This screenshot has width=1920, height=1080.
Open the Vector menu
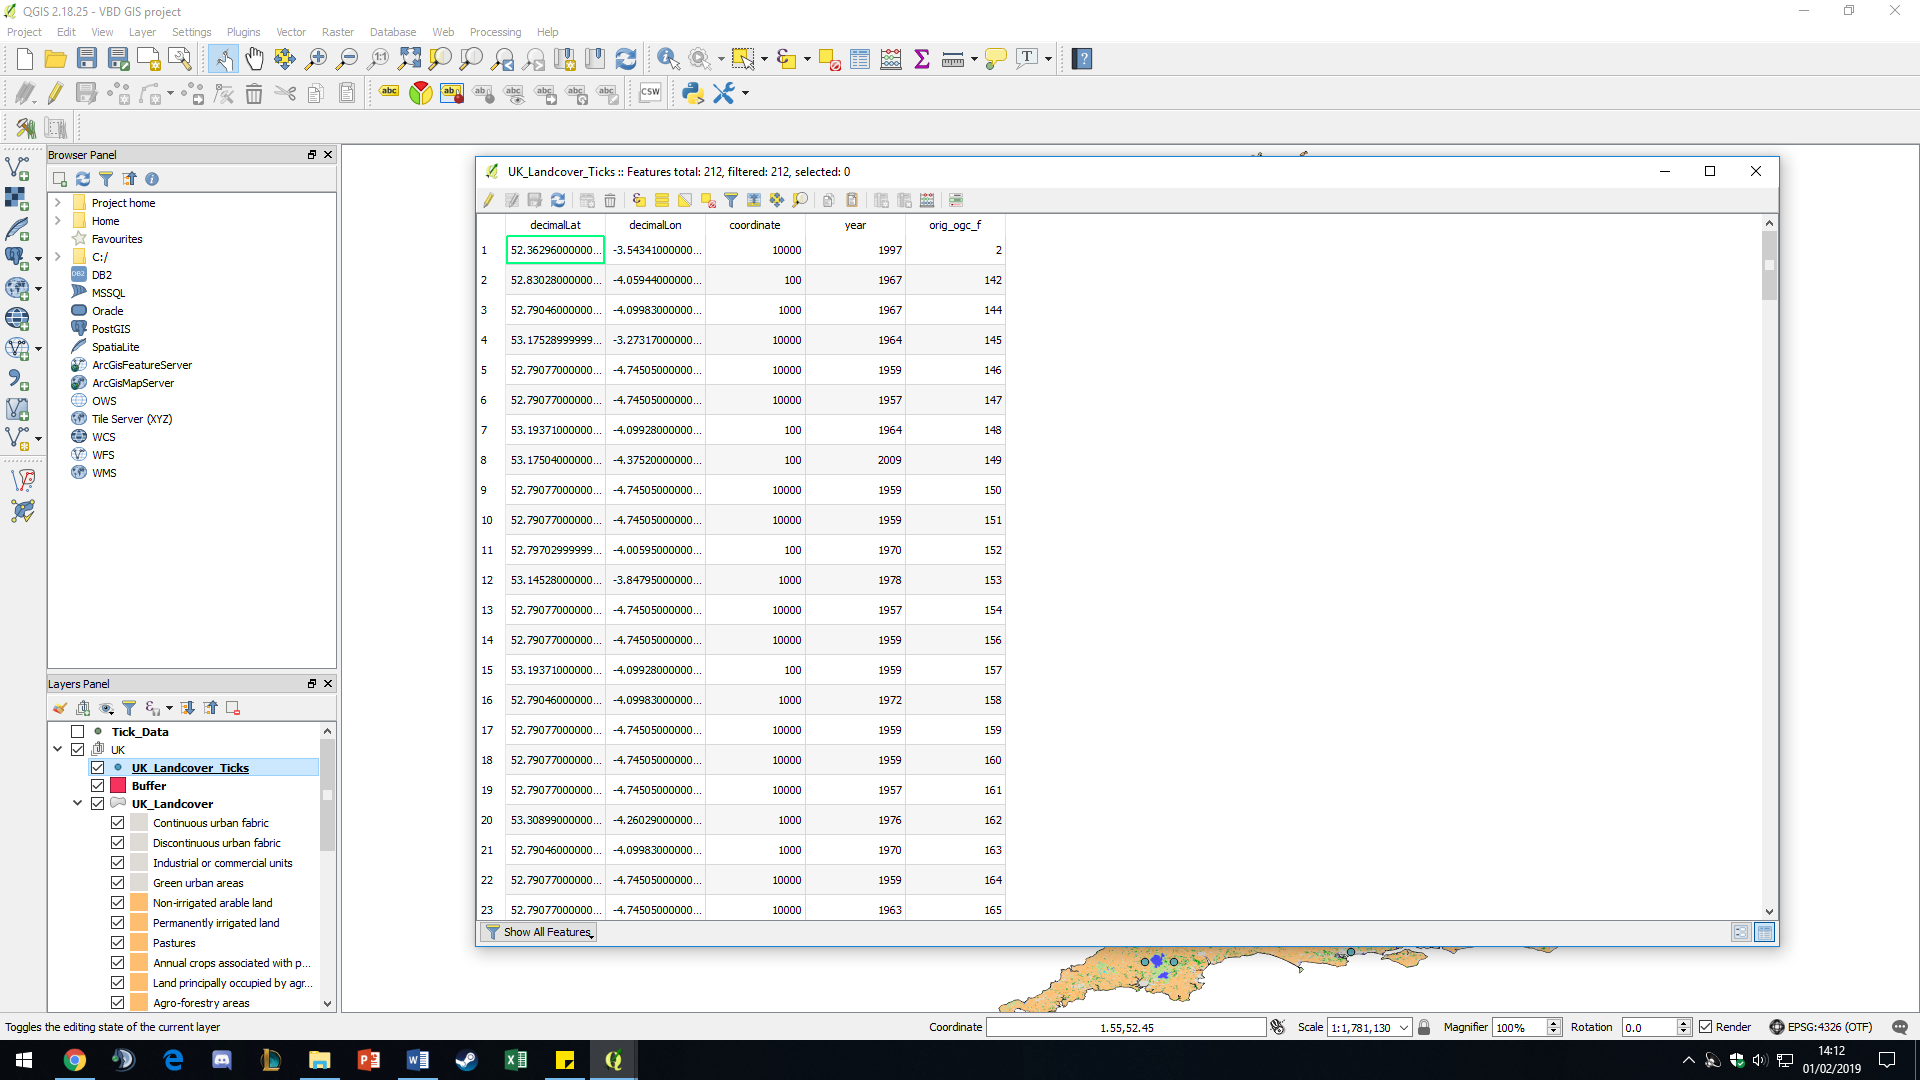coord(291,32)
